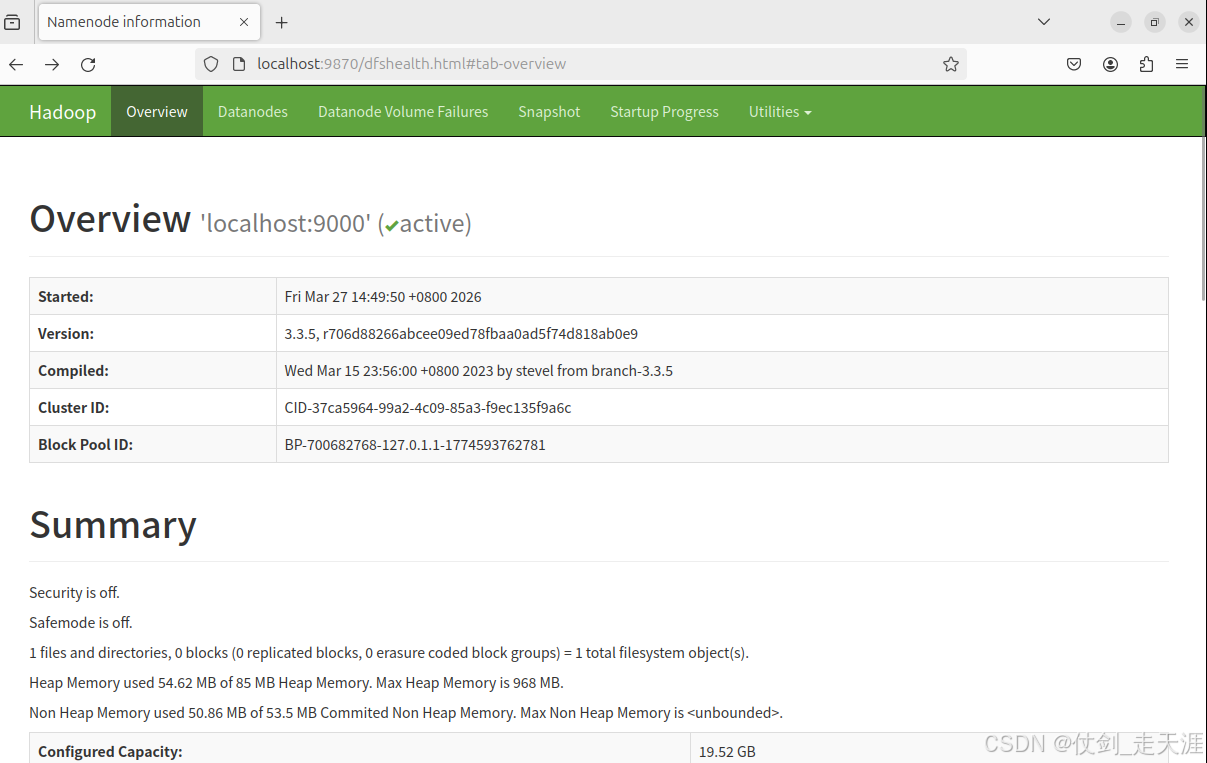Click the browser back arrow

[16, 64]
